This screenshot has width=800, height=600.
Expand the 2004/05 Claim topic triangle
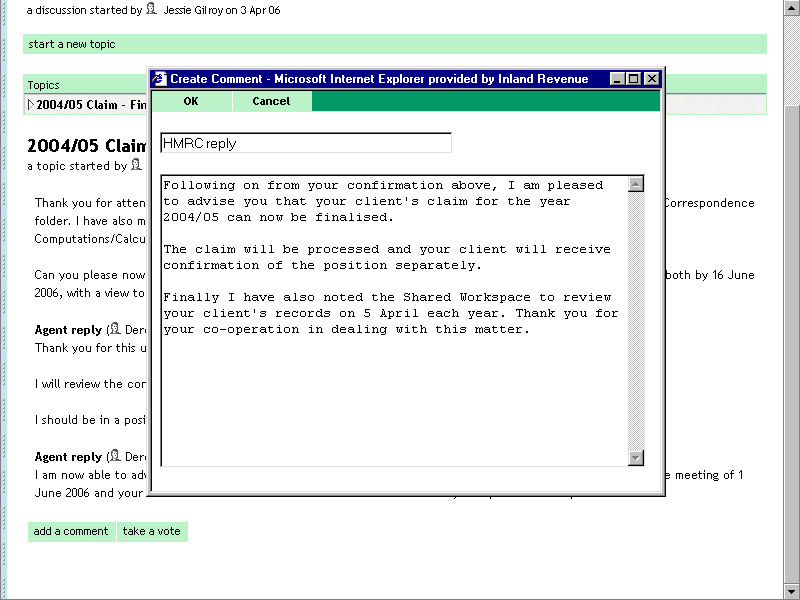click(31, 105)
